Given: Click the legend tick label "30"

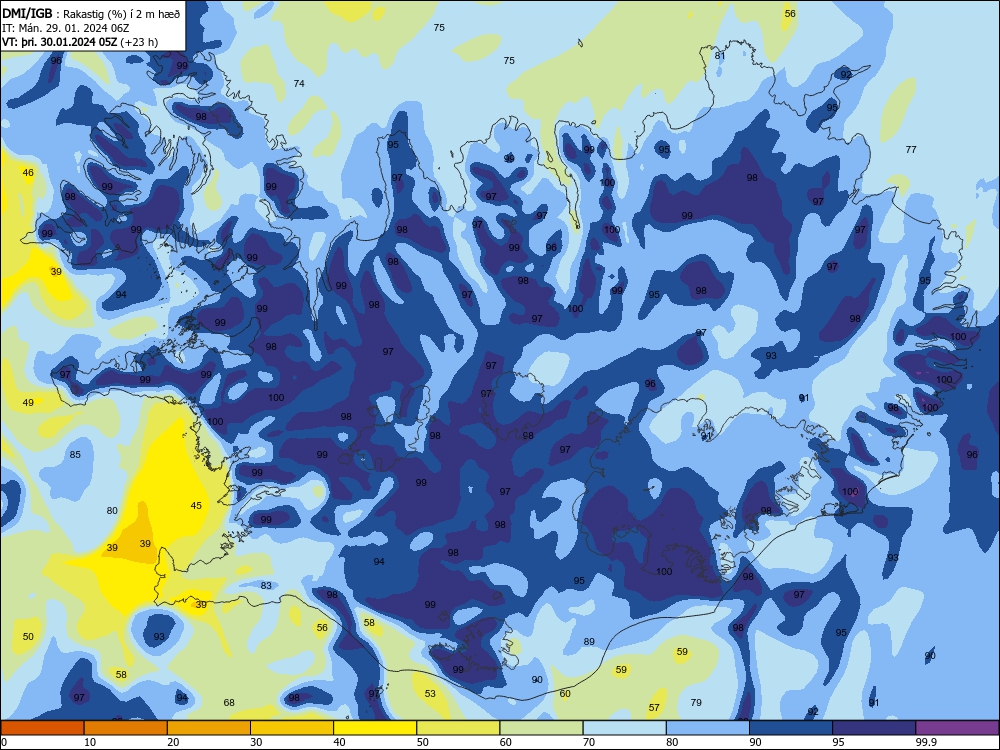Looking at the screenshot, I should tap(256, 742).
